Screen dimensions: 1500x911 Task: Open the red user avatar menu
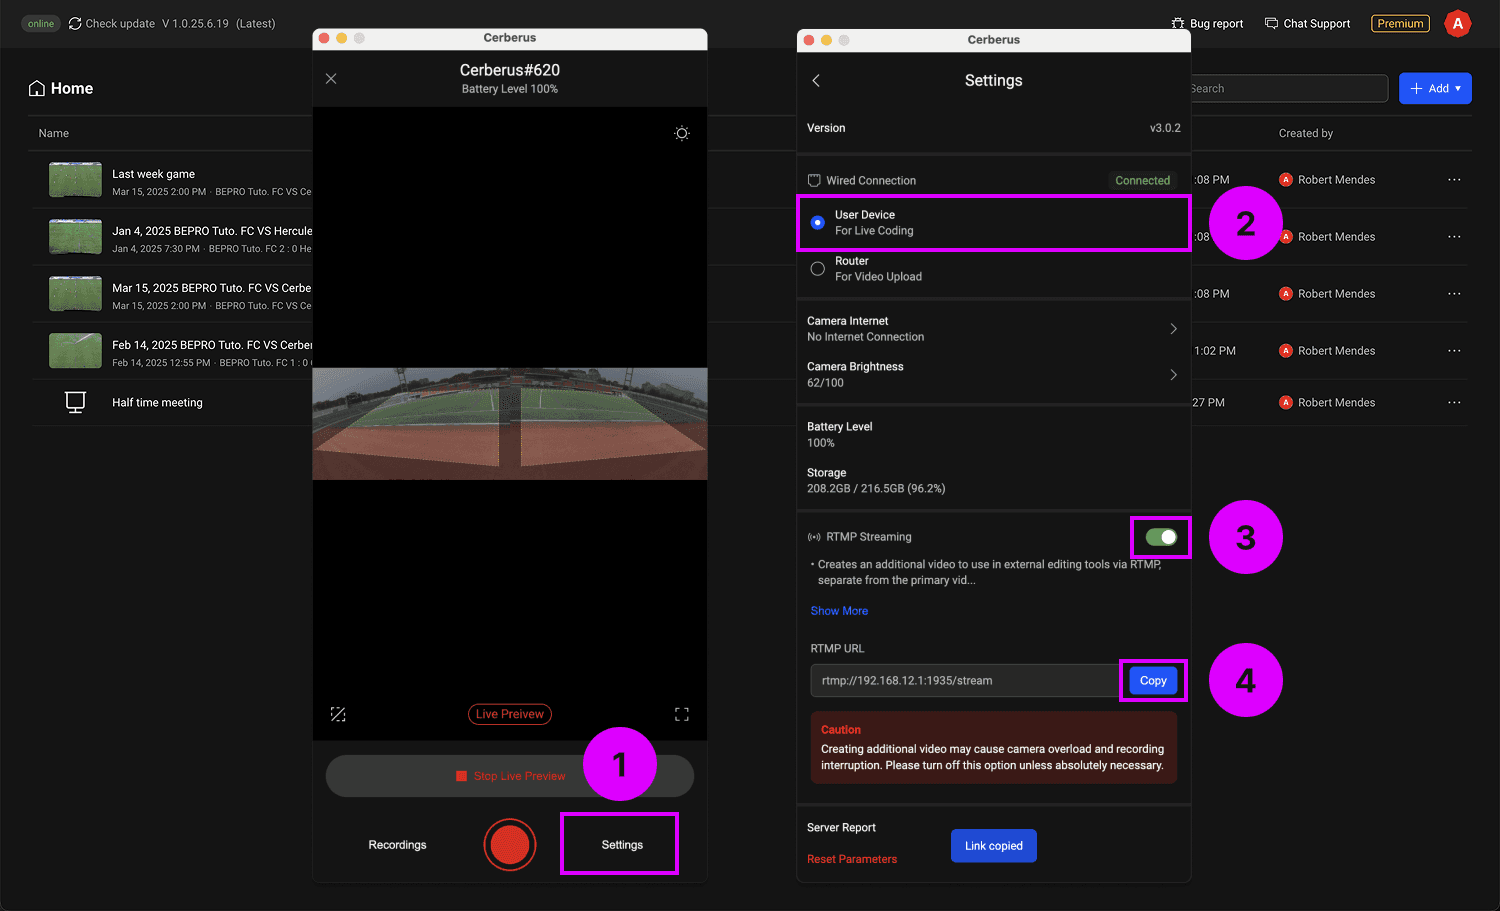pyautogui.click(x=1458, y=23)
